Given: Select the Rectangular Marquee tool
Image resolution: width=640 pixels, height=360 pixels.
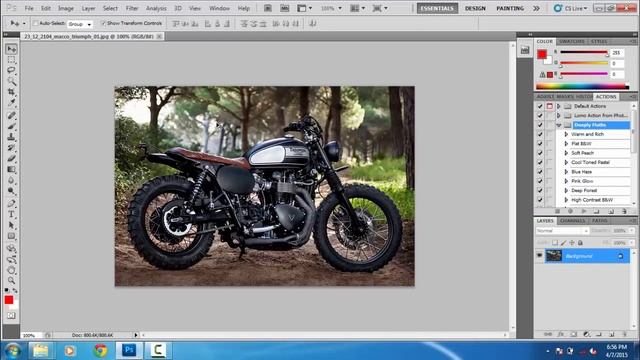Looking at the screenshot, I should tap(11, 60).
